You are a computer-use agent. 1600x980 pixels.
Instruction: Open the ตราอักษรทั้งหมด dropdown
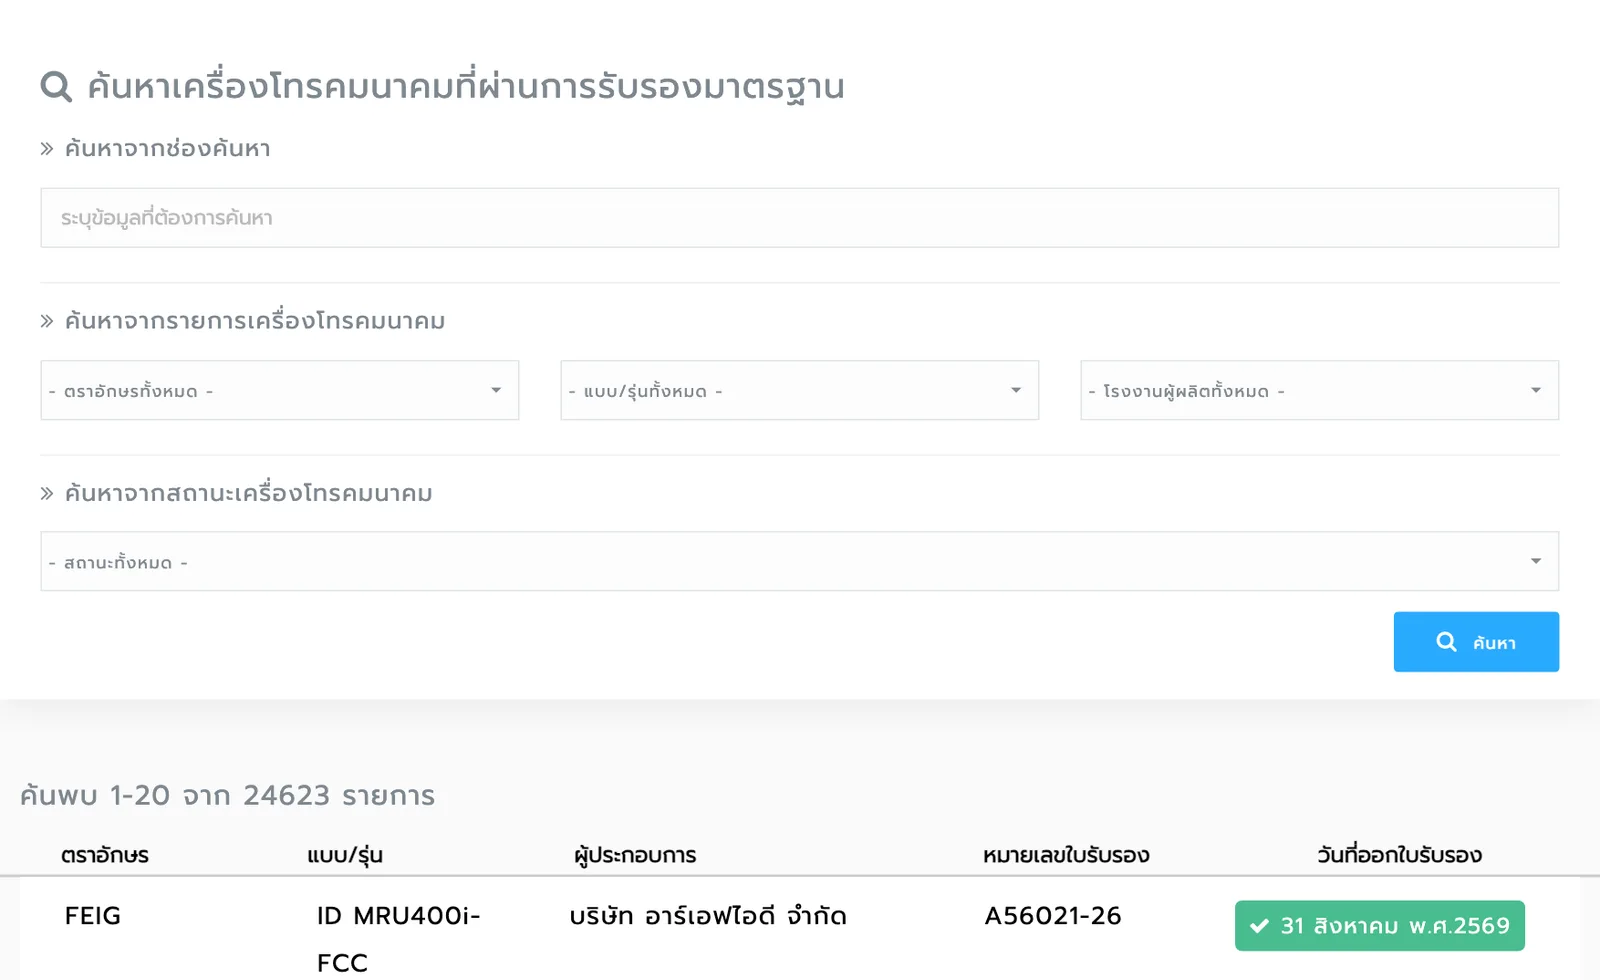click(280, 390)
